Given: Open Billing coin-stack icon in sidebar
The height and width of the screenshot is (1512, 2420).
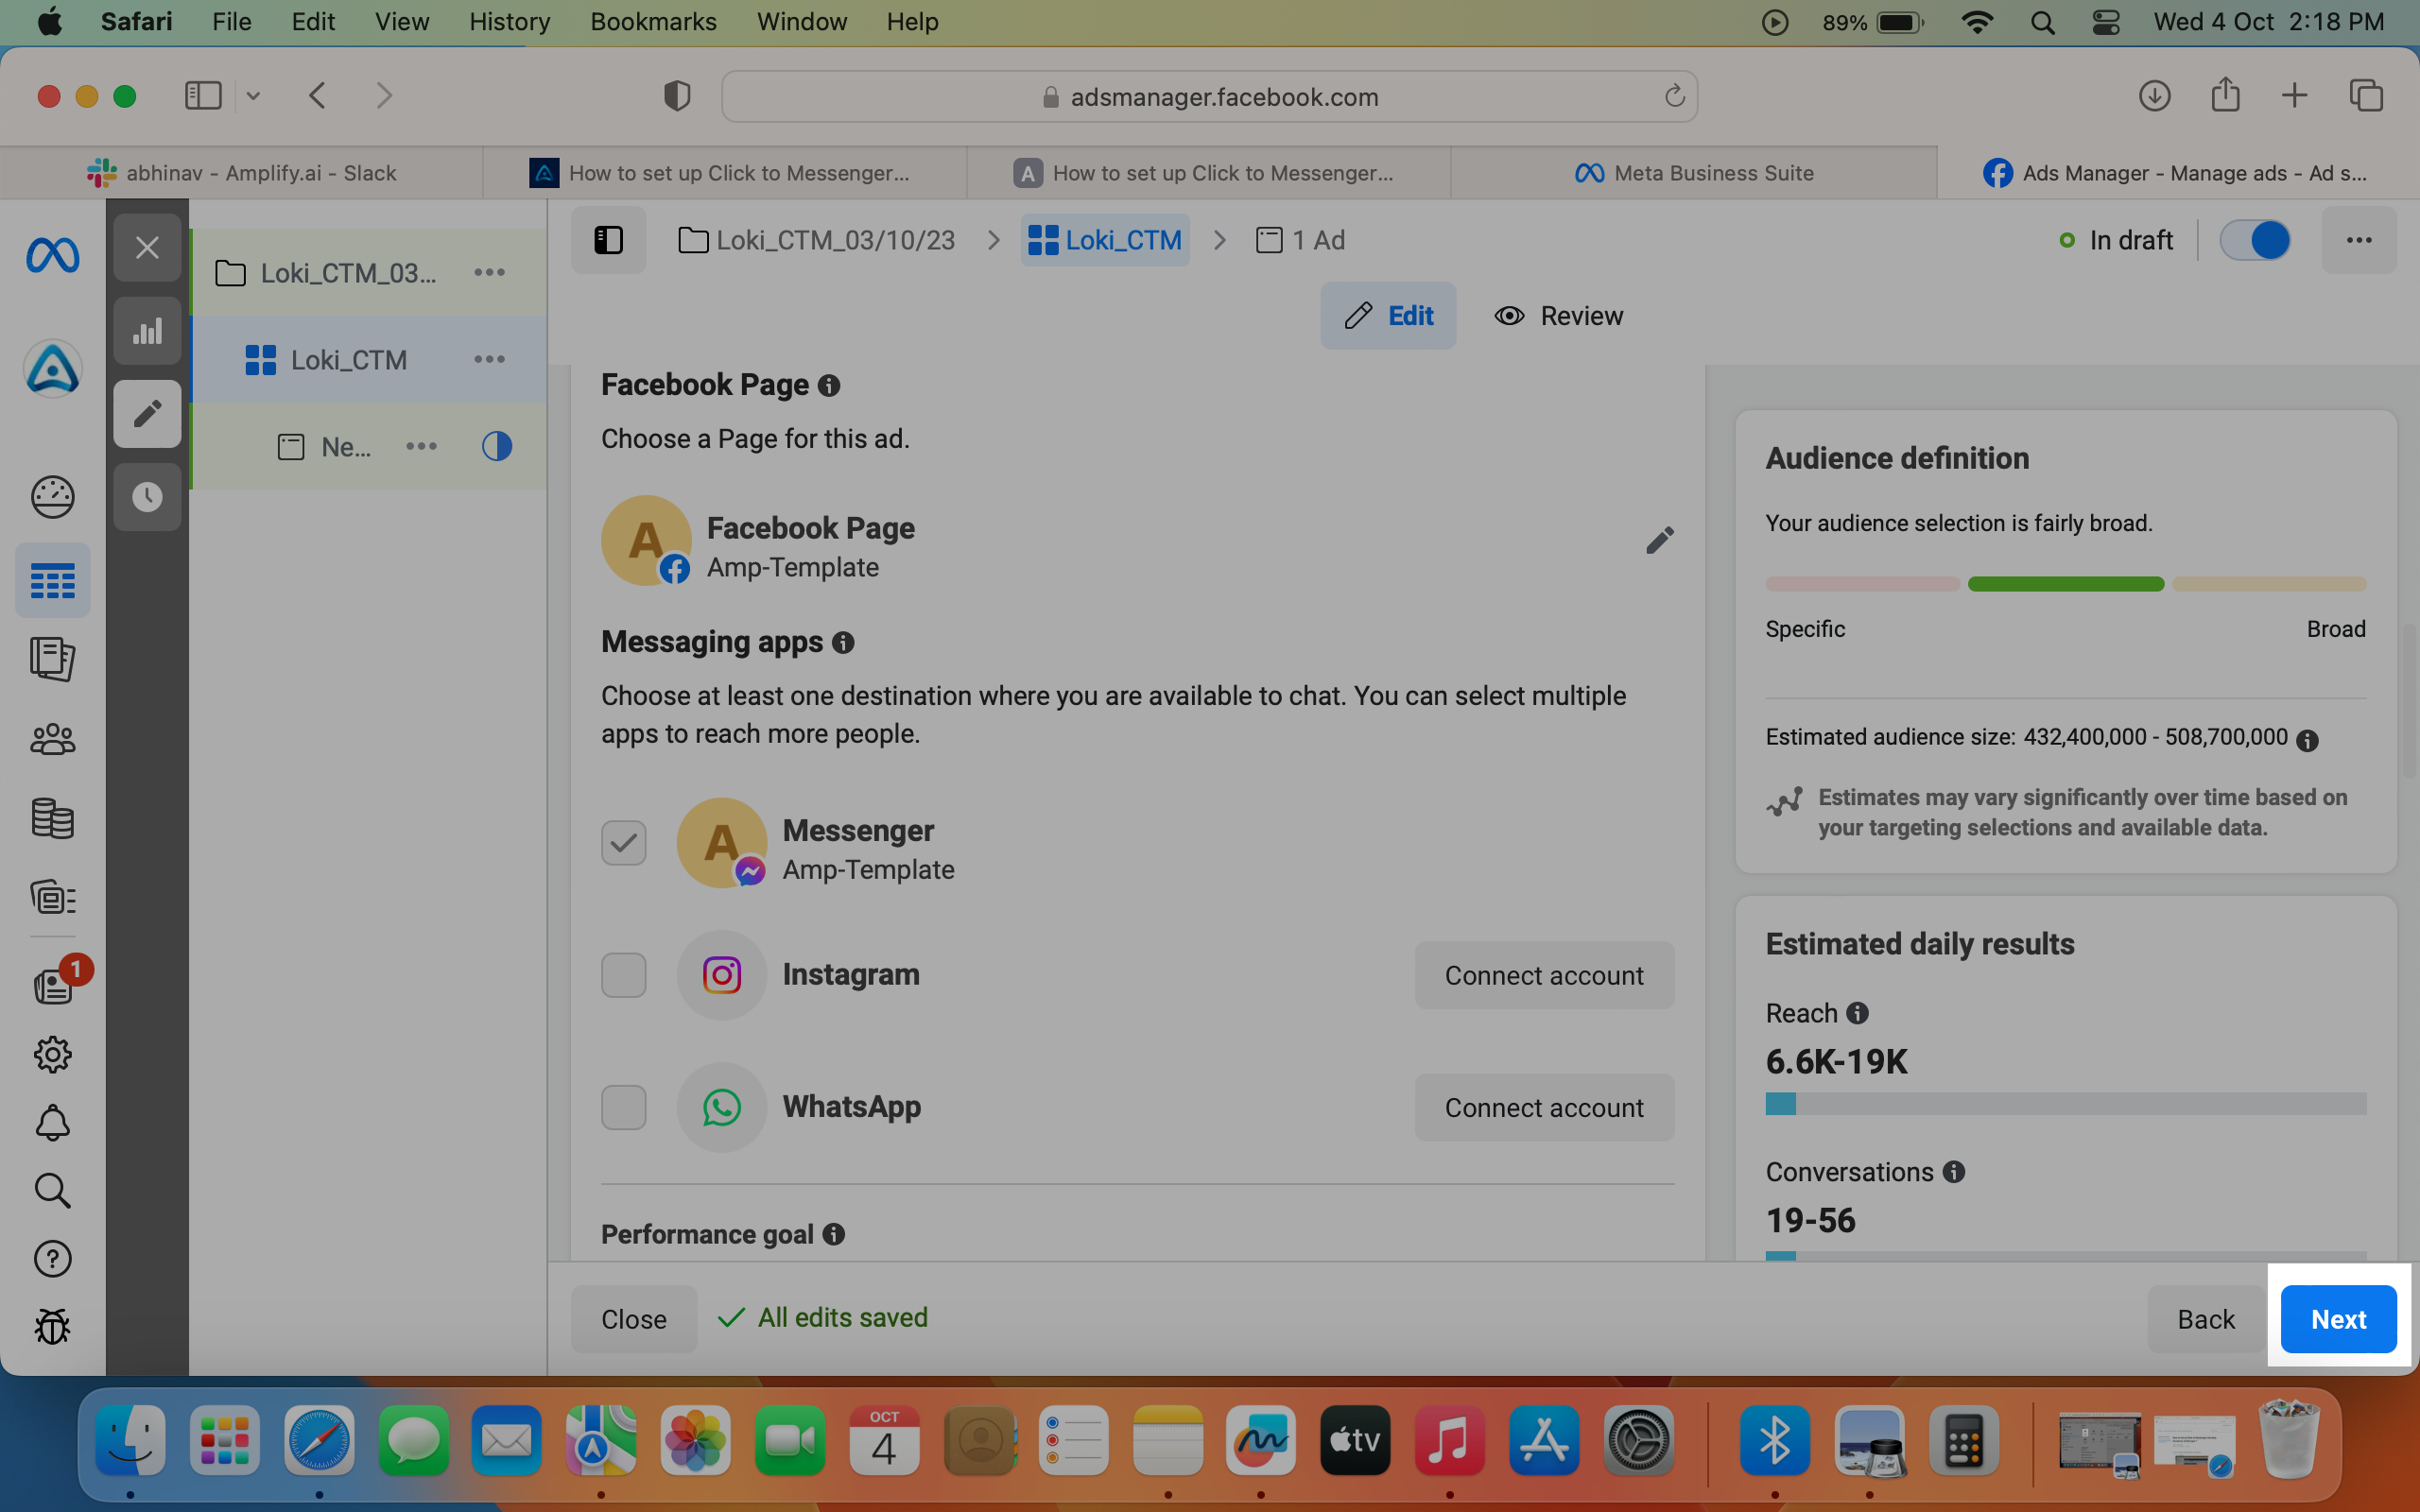Looking at the screenshot, I should click(x=52, y=819).
